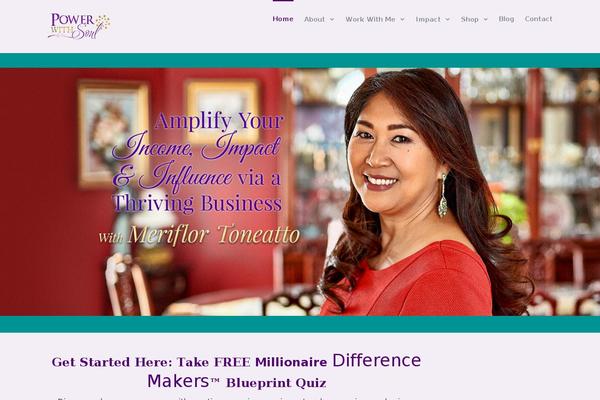Open the Contact page
The image size is (600, 400).
coord(538,19)
